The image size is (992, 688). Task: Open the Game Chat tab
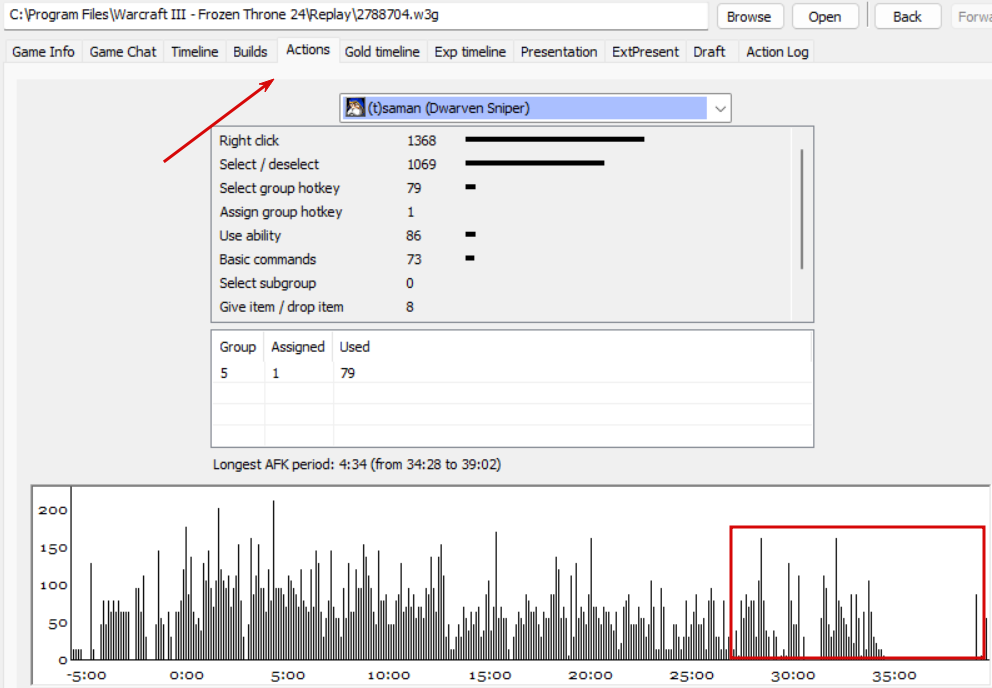(x=123, y=52)
